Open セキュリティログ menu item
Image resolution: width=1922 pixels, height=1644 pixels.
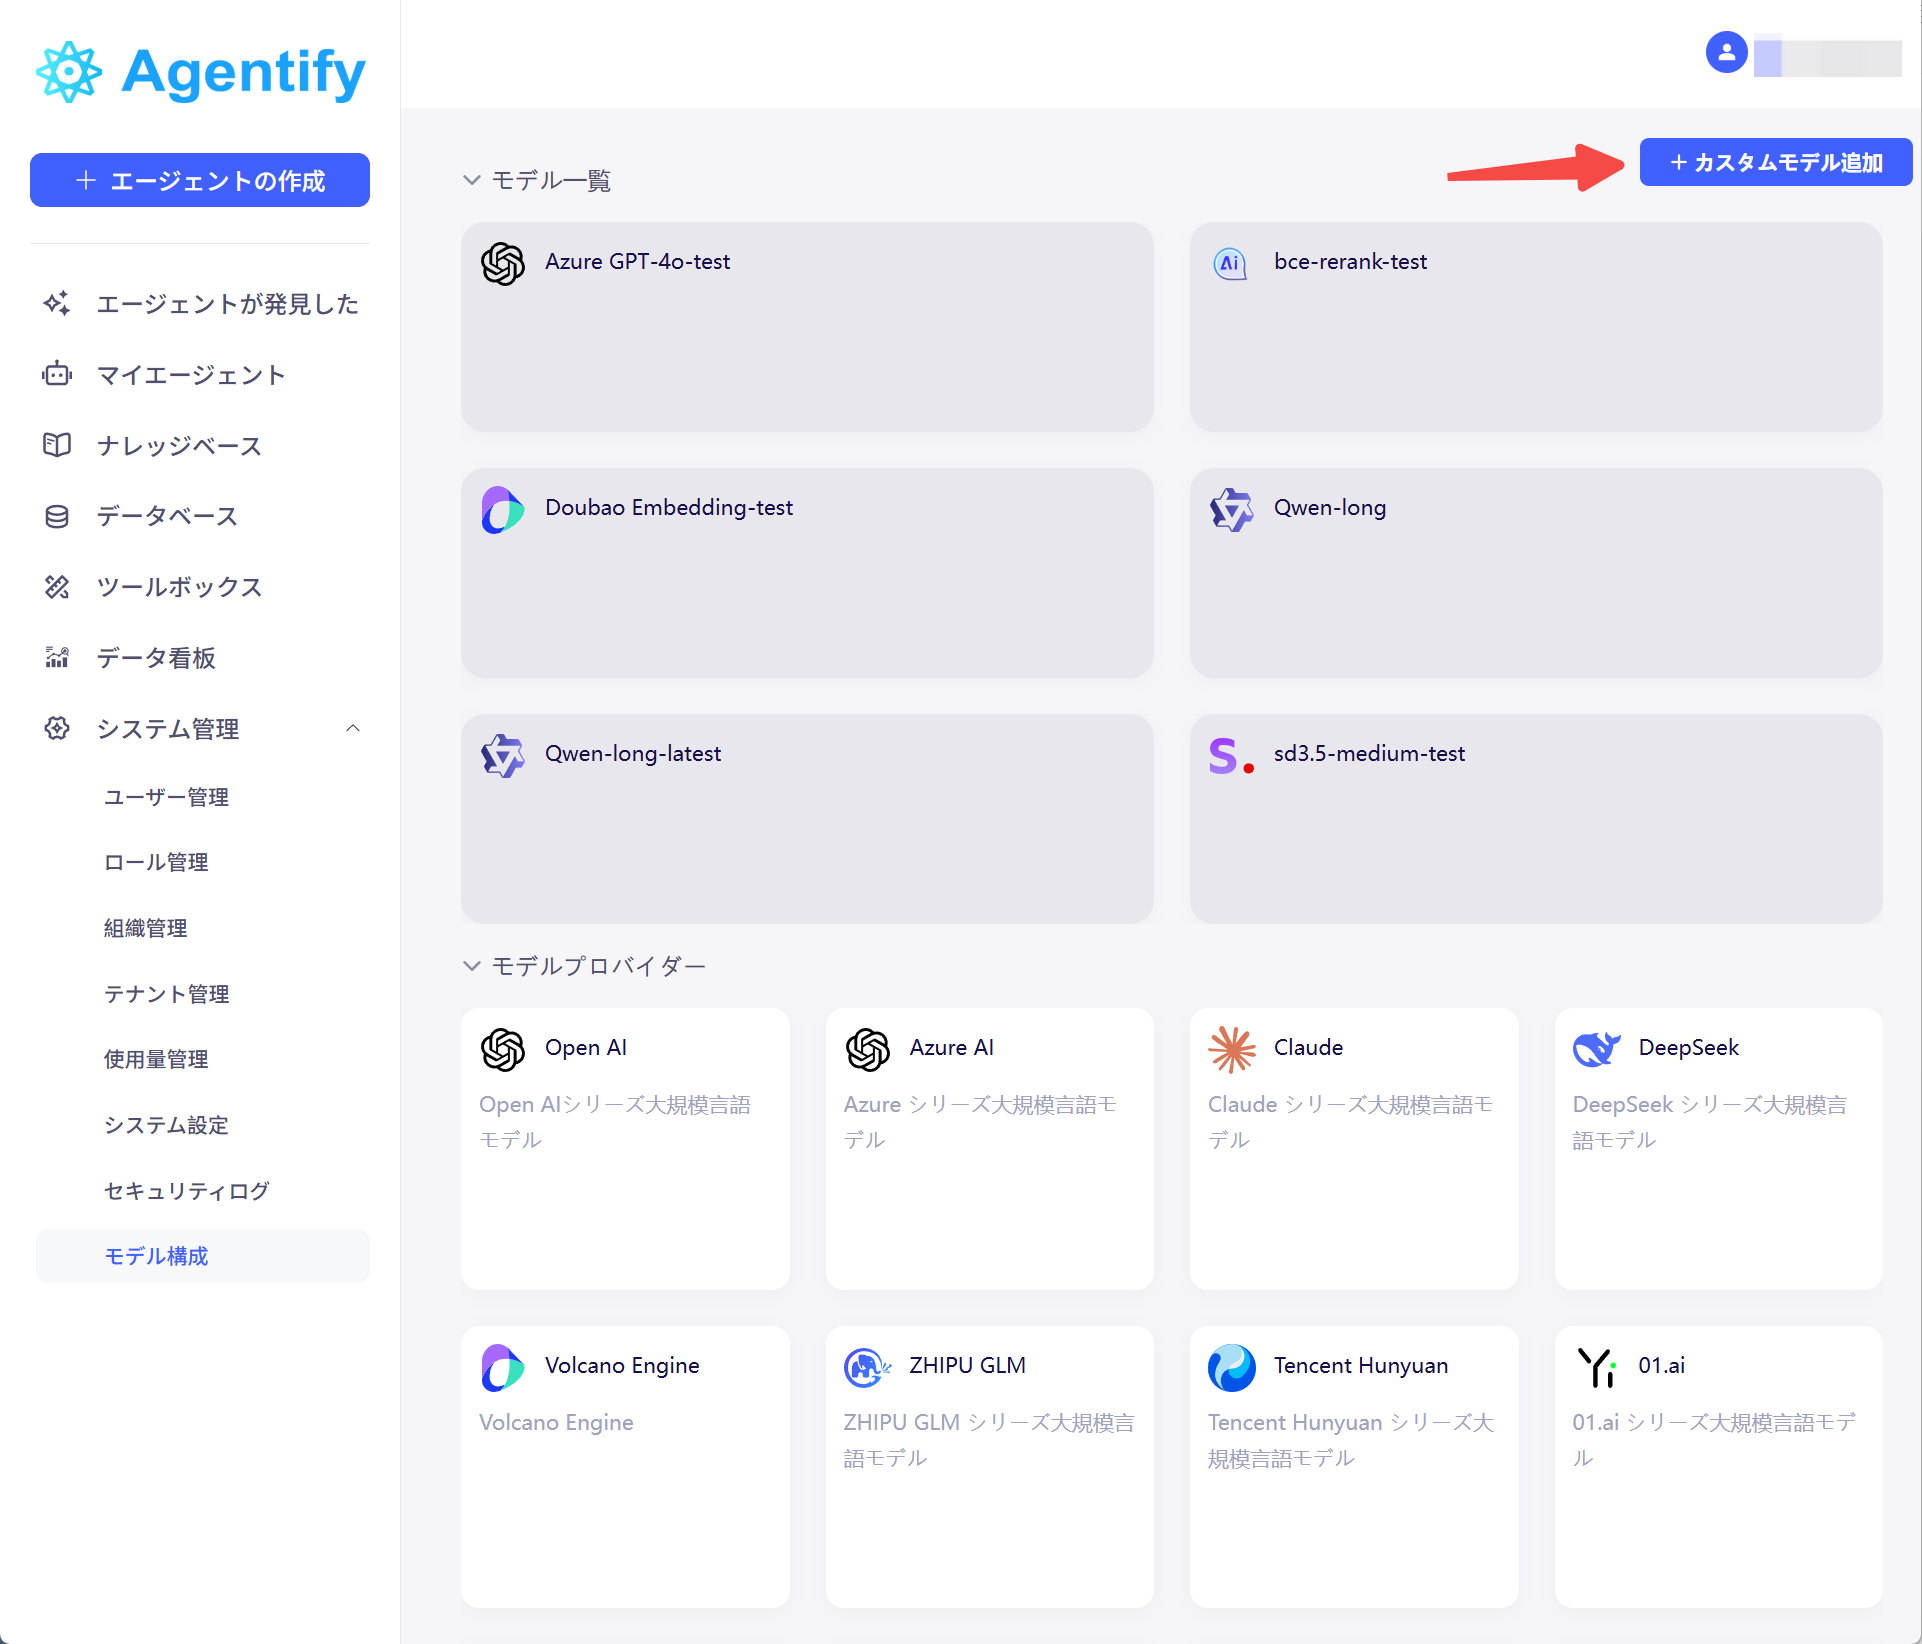coord(187,1190)
